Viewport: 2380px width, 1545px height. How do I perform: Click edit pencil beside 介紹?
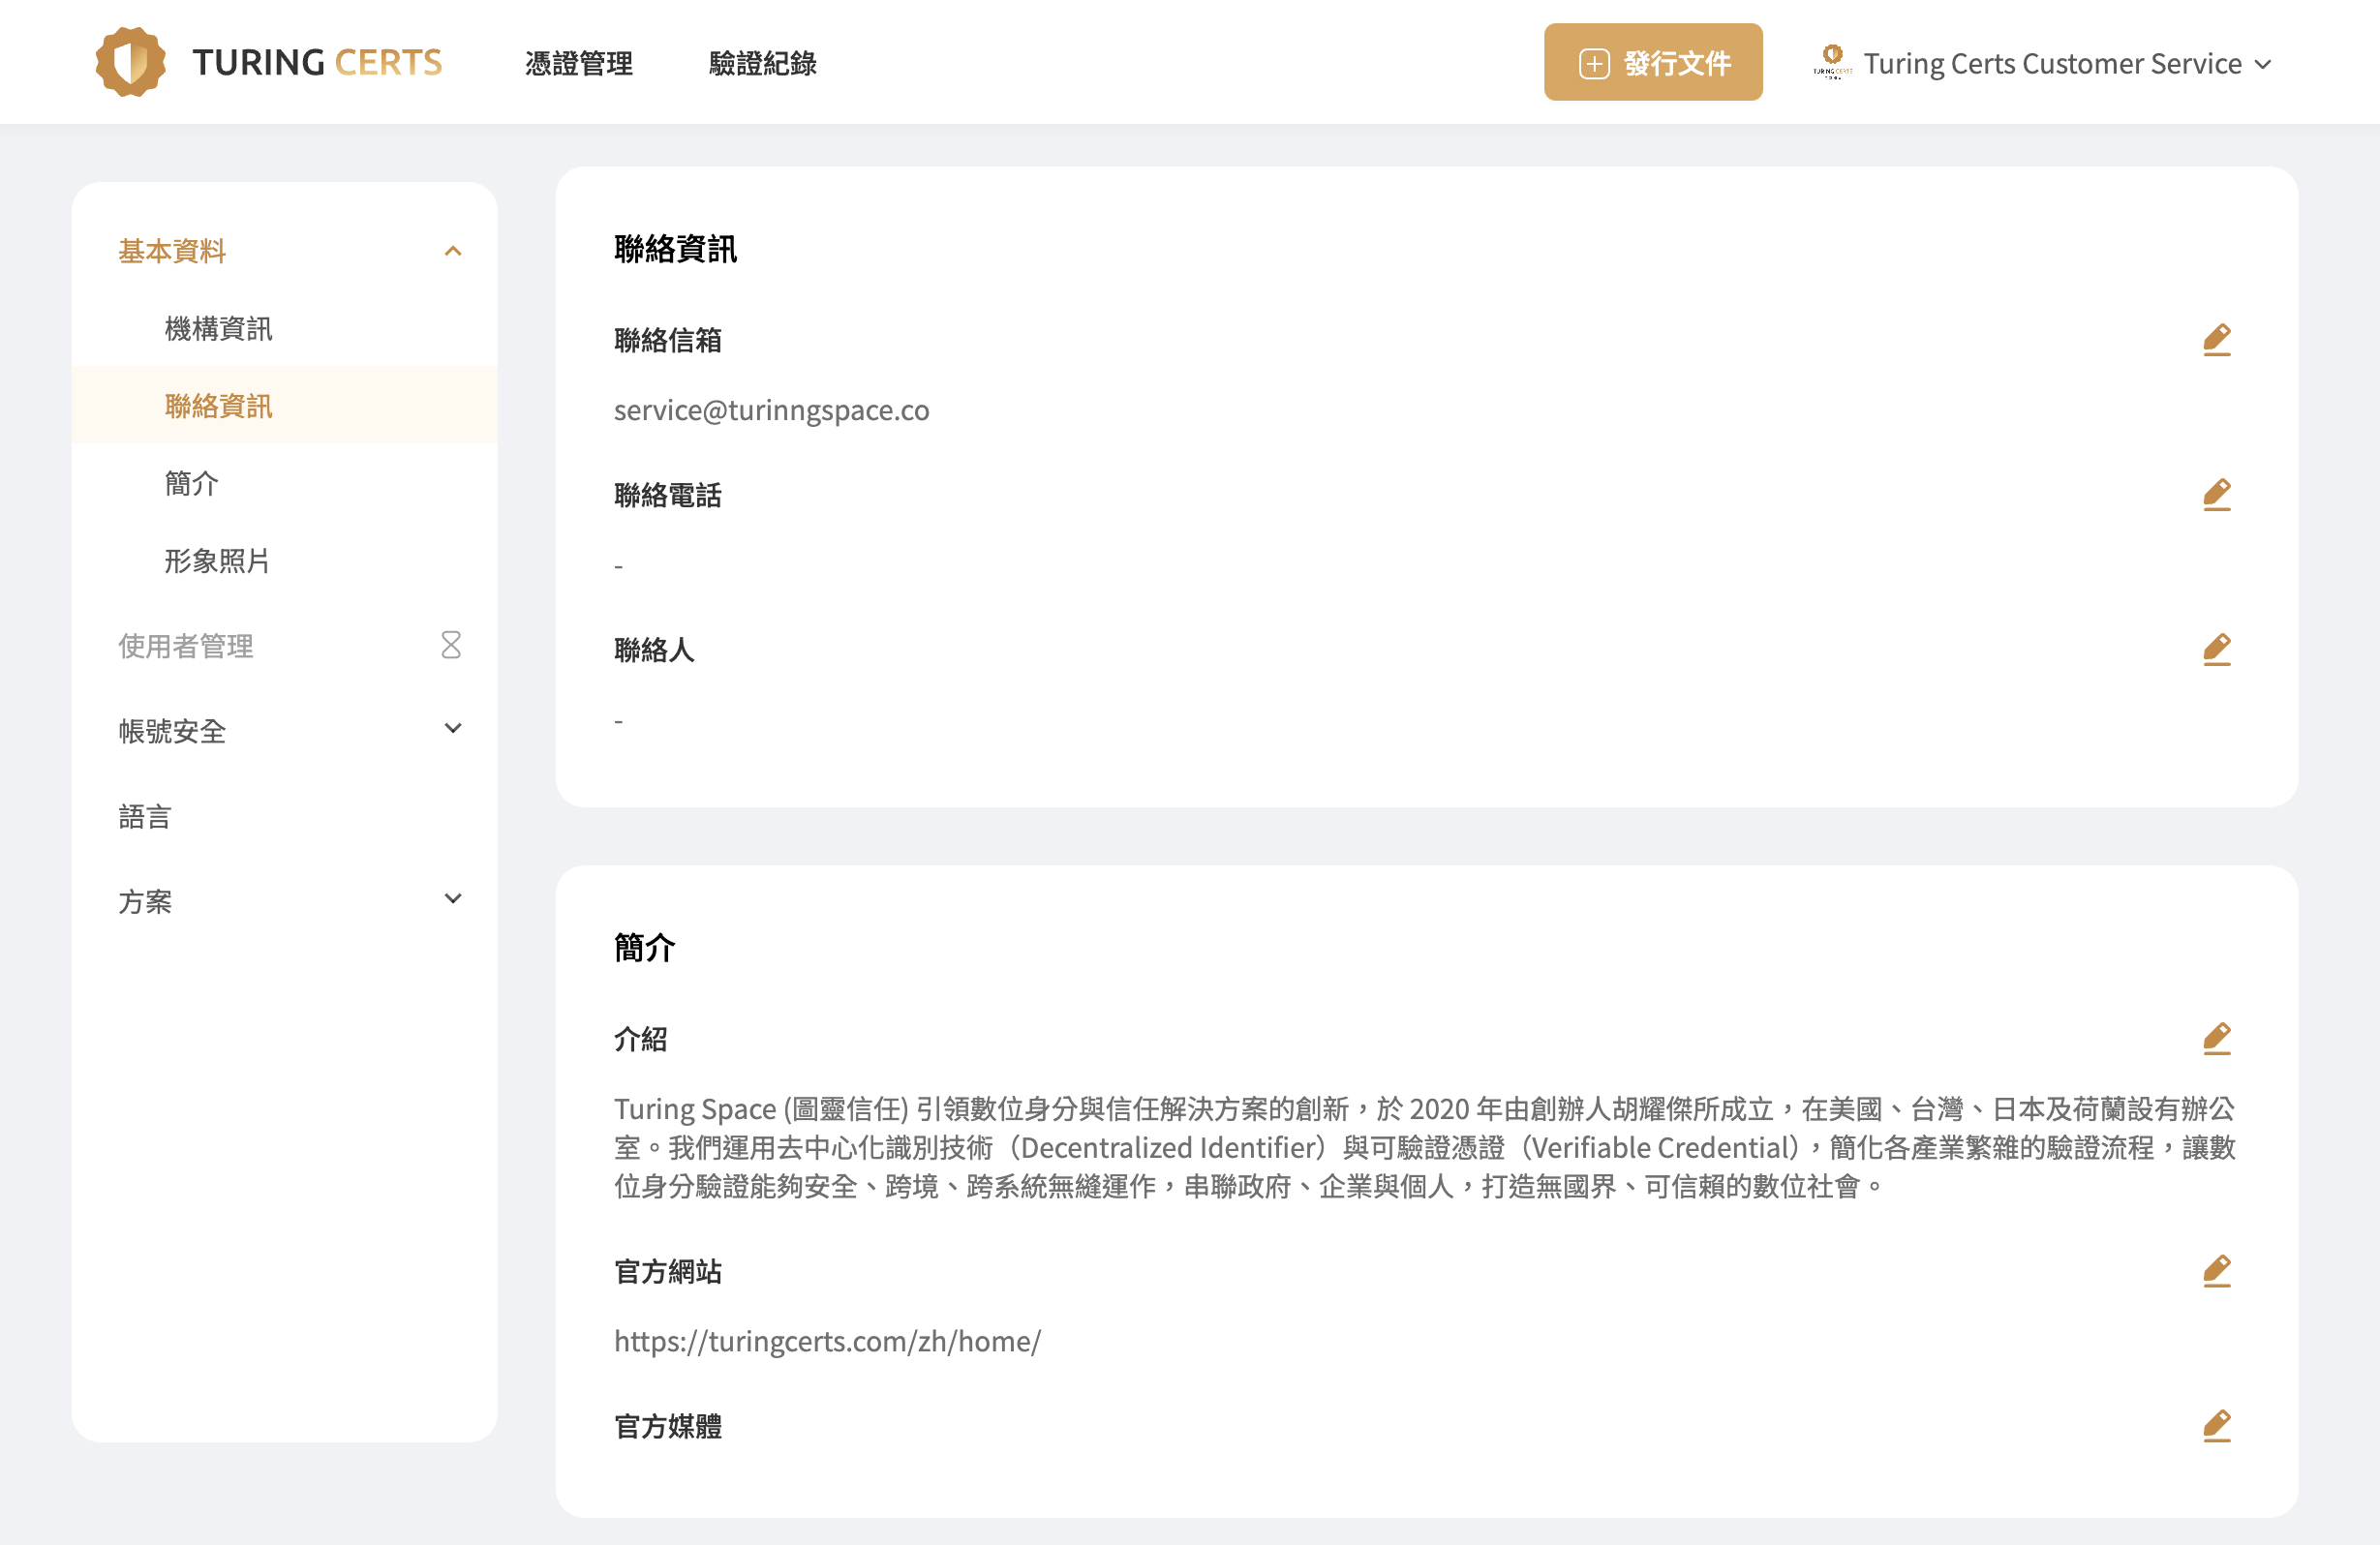(2216, 1039)
